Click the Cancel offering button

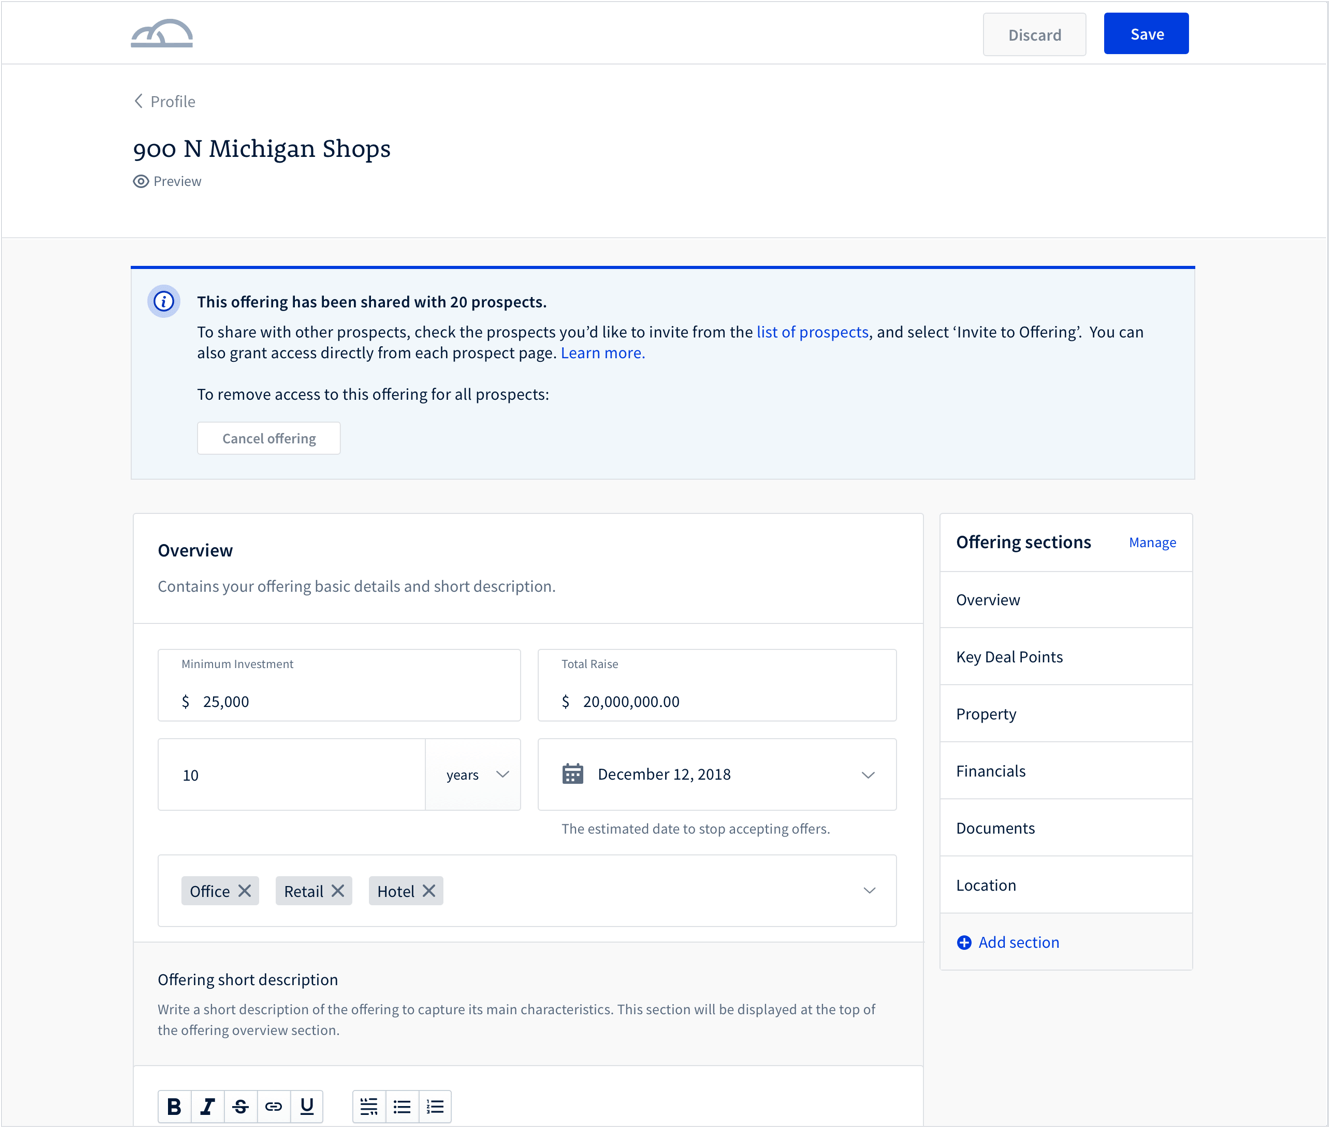point(269,438)
